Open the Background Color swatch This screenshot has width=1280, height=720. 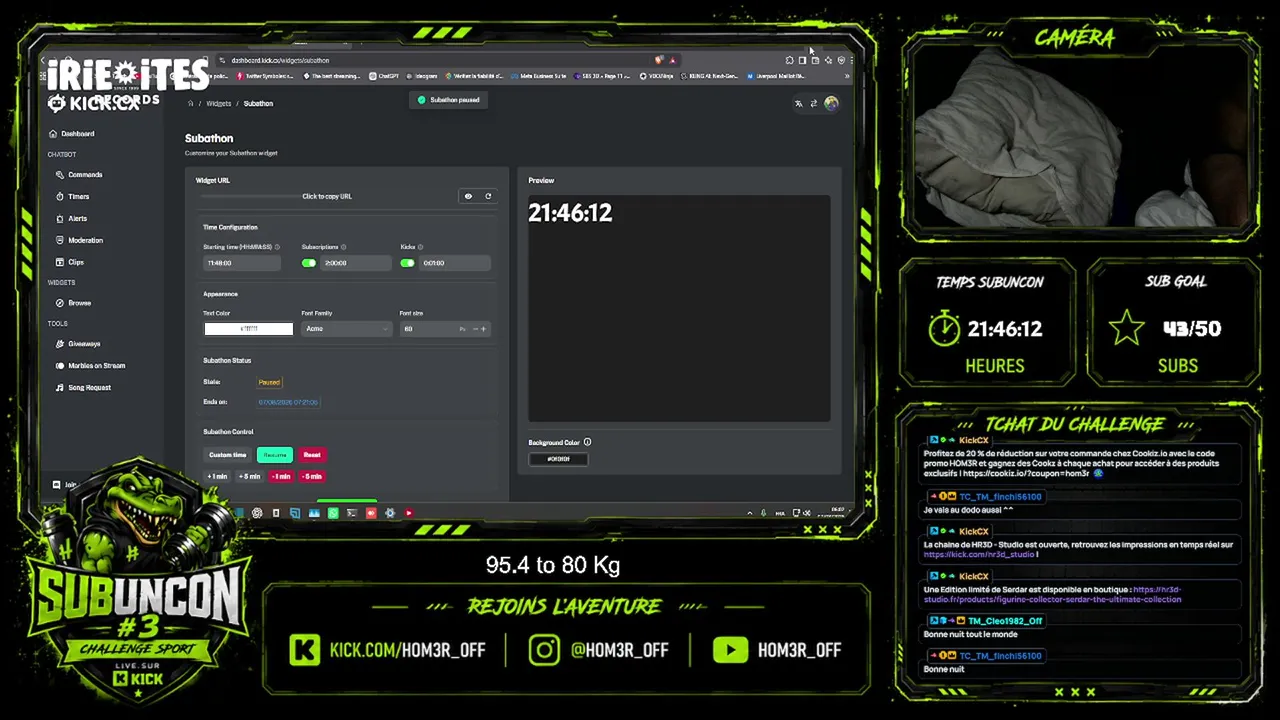(558, 459)
